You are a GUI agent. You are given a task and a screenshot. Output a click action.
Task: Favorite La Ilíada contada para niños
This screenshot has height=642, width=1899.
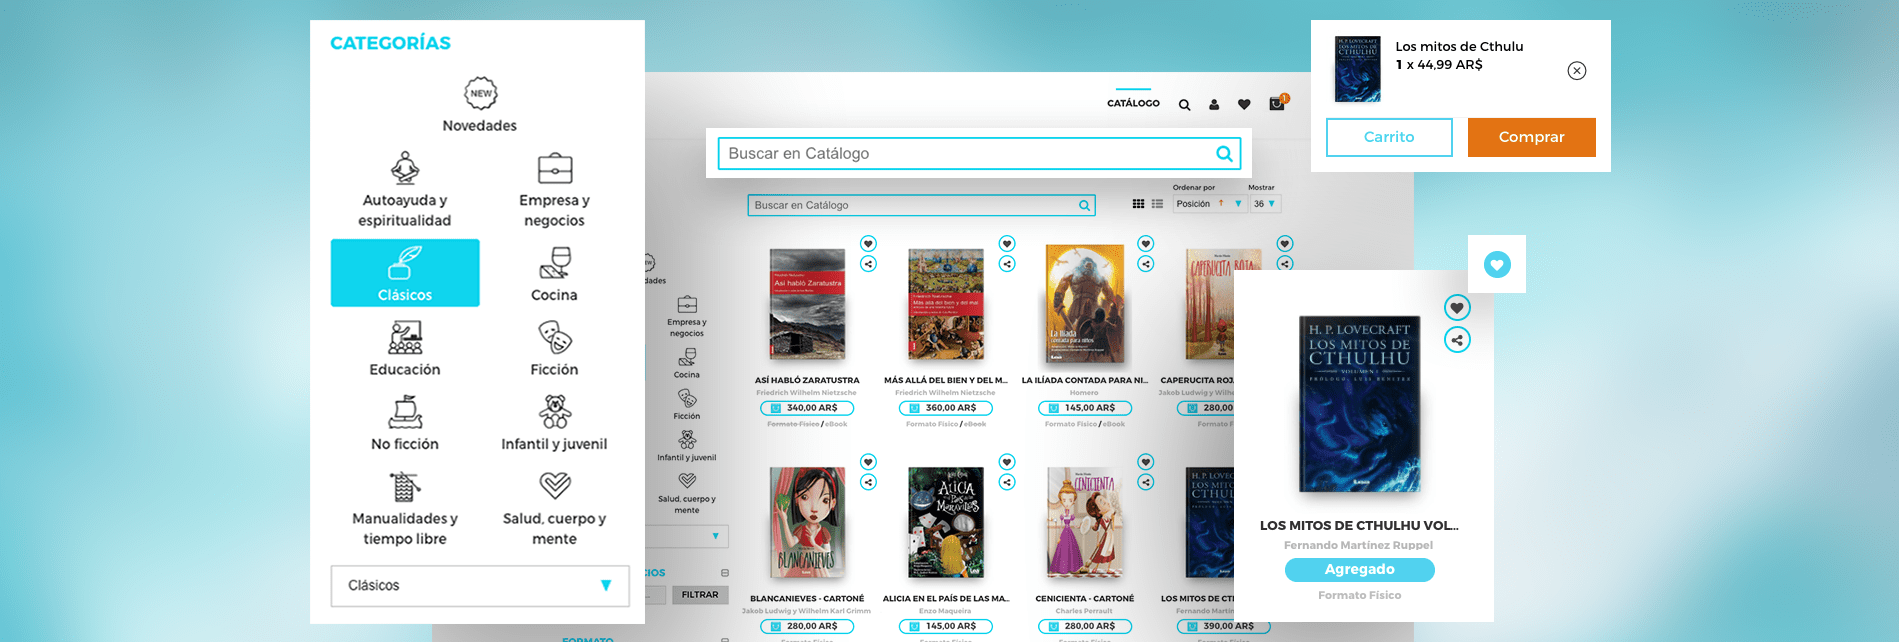tap(1146, 244)
